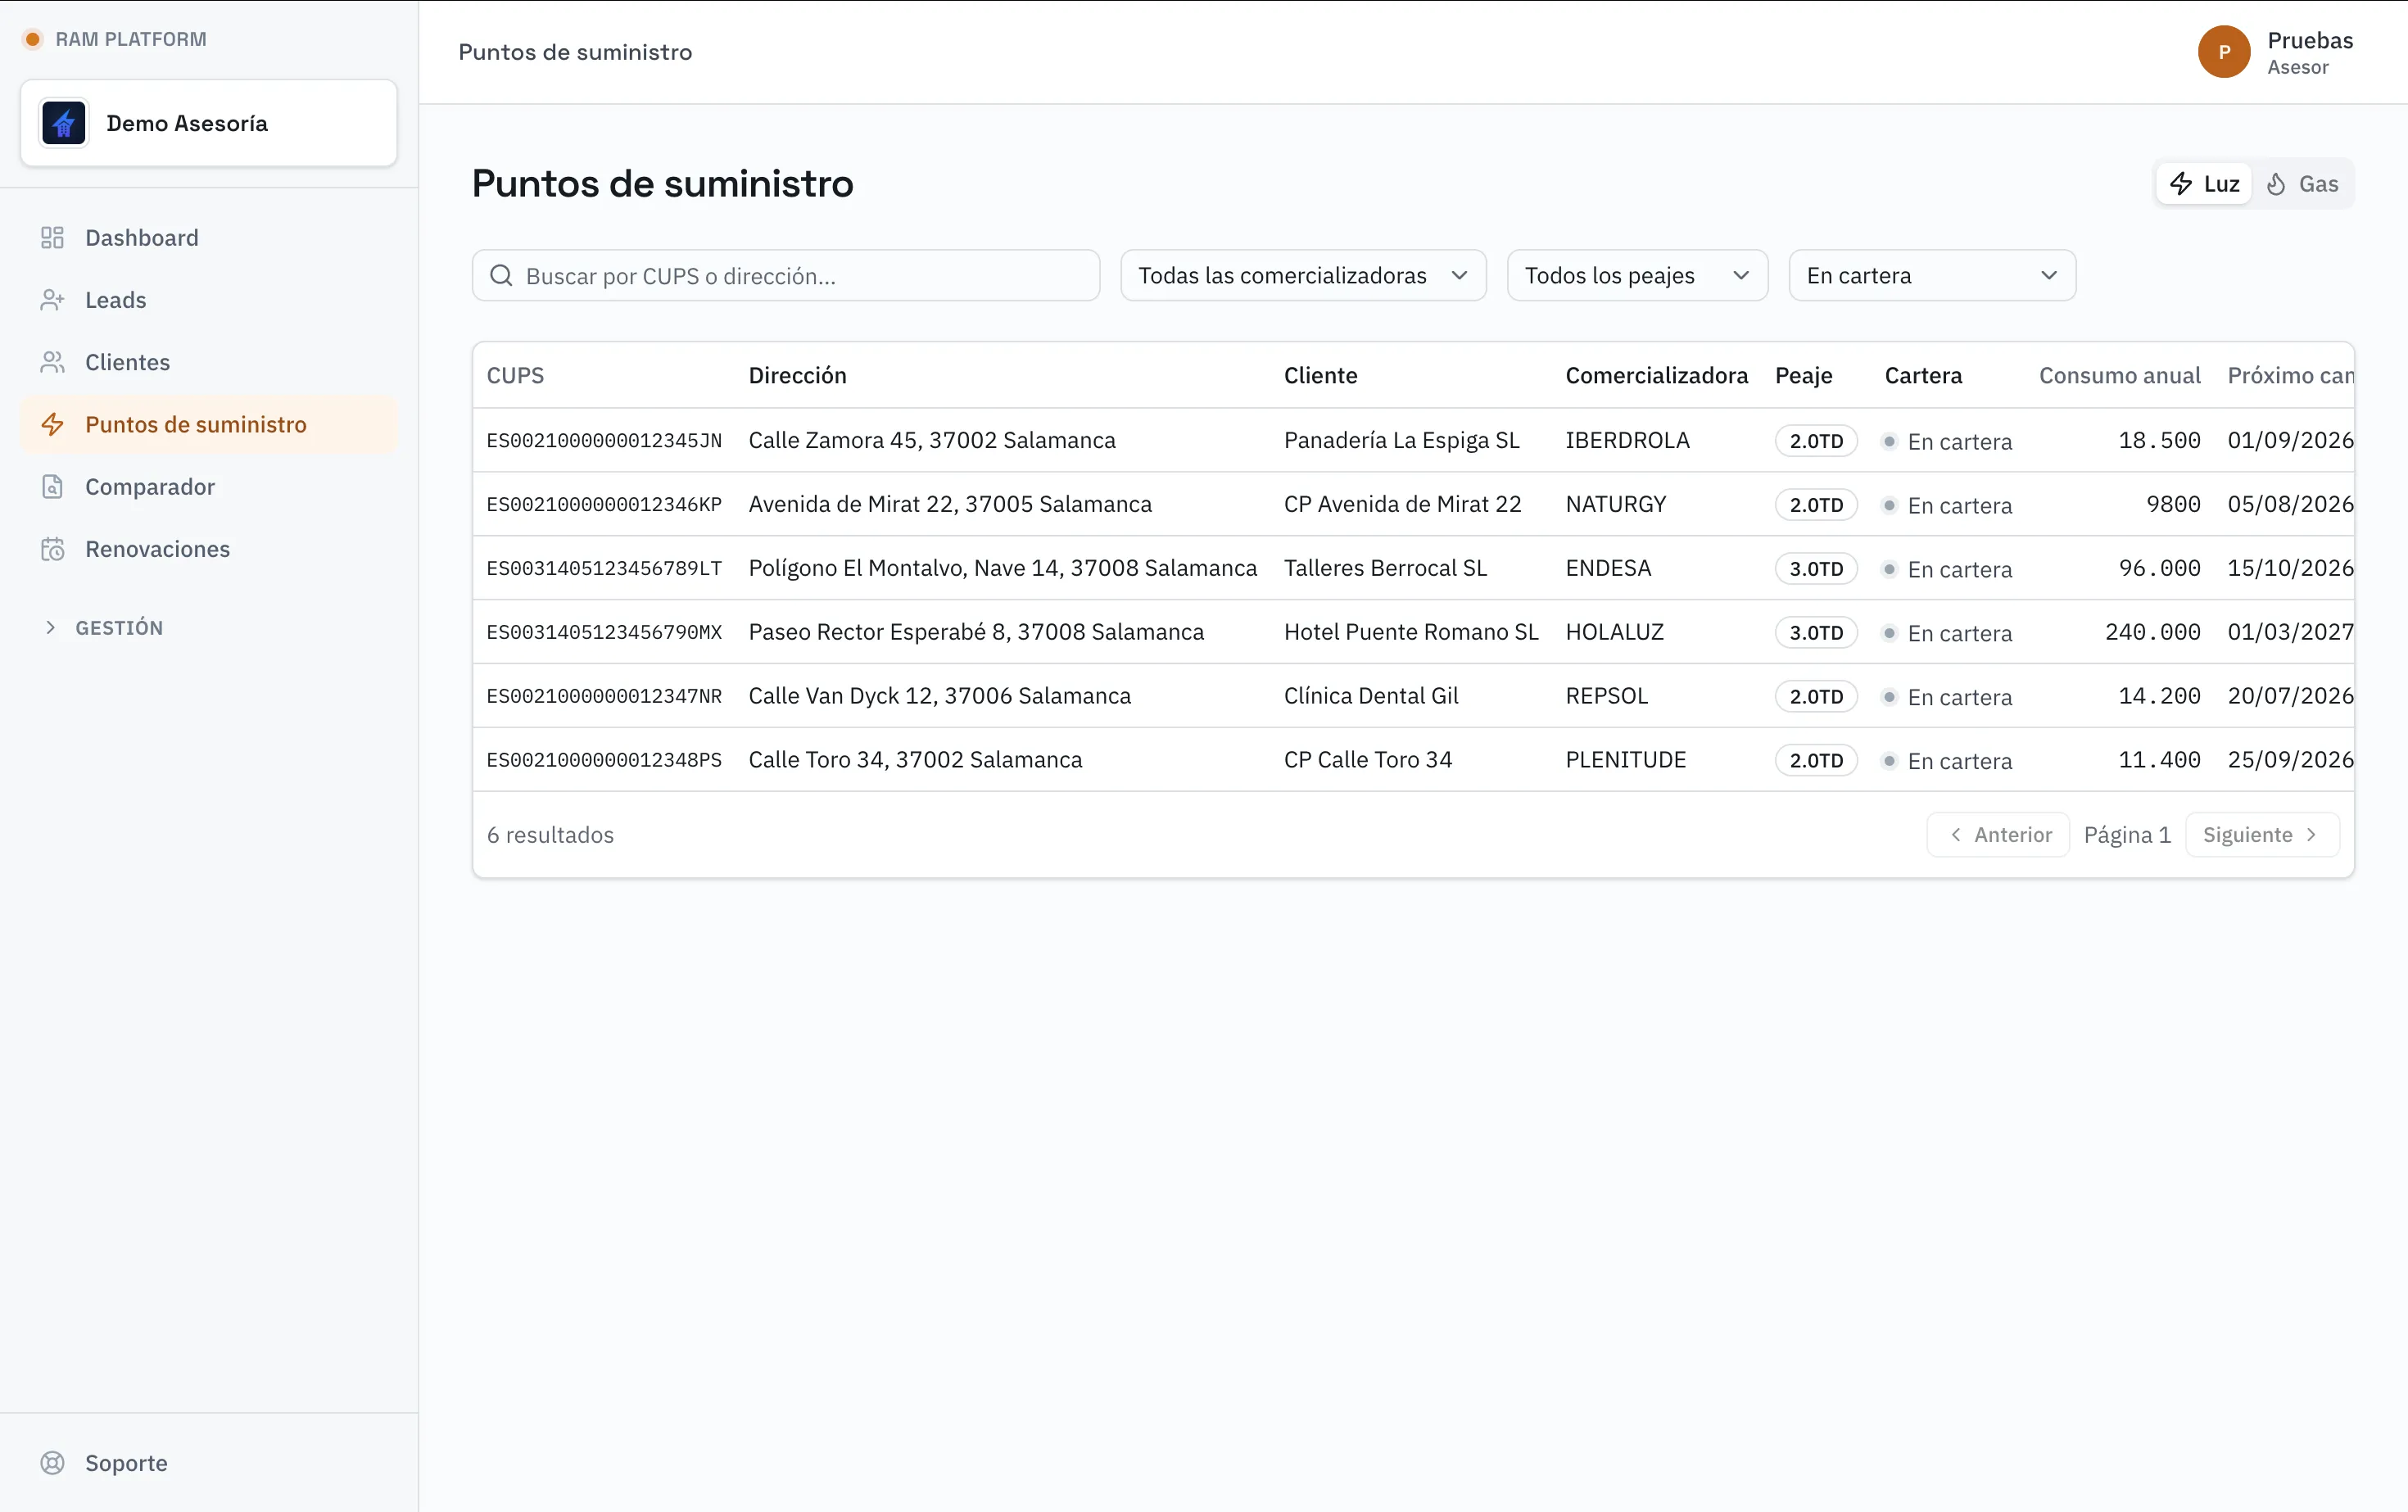Click the date 01/09/2026
Viewport: 2408px width, 1512px height.
coord(2290,441)
